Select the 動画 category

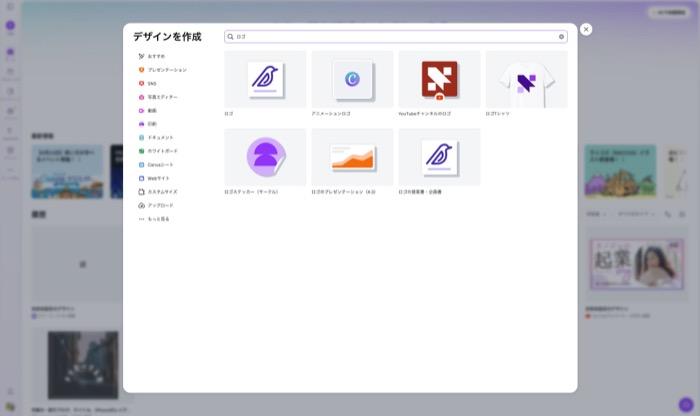148,111
